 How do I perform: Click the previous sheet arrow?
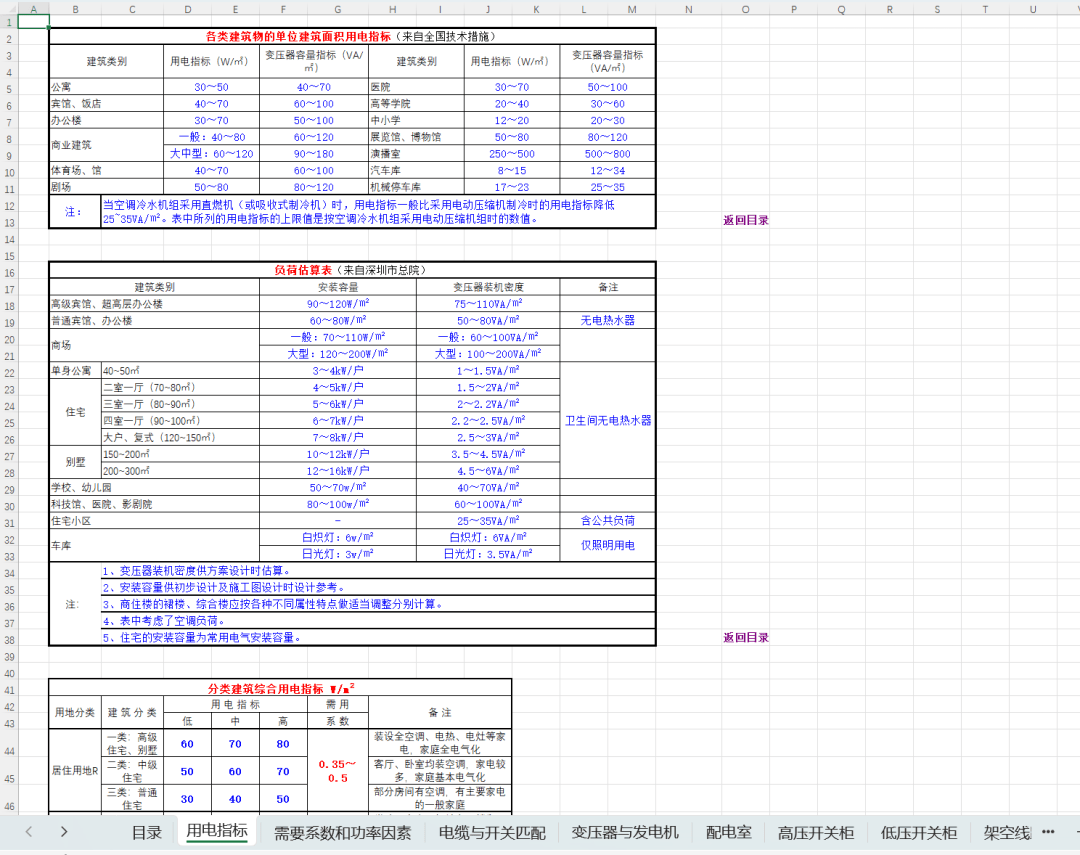point(28,831)
